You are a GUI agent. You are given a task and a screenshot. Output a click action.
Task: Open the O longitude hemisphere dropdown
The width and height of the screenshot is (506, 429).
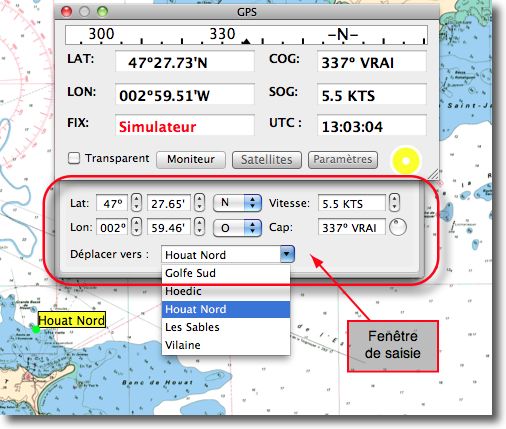pyautogui.click(x=237, y=228)
